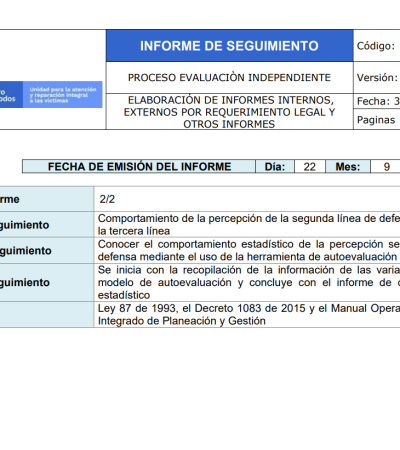The width and height of the screenshot is (400, 450).
Task: Click the Integrado de Planeación y Gestión line
Action: [x=182, y=321]
